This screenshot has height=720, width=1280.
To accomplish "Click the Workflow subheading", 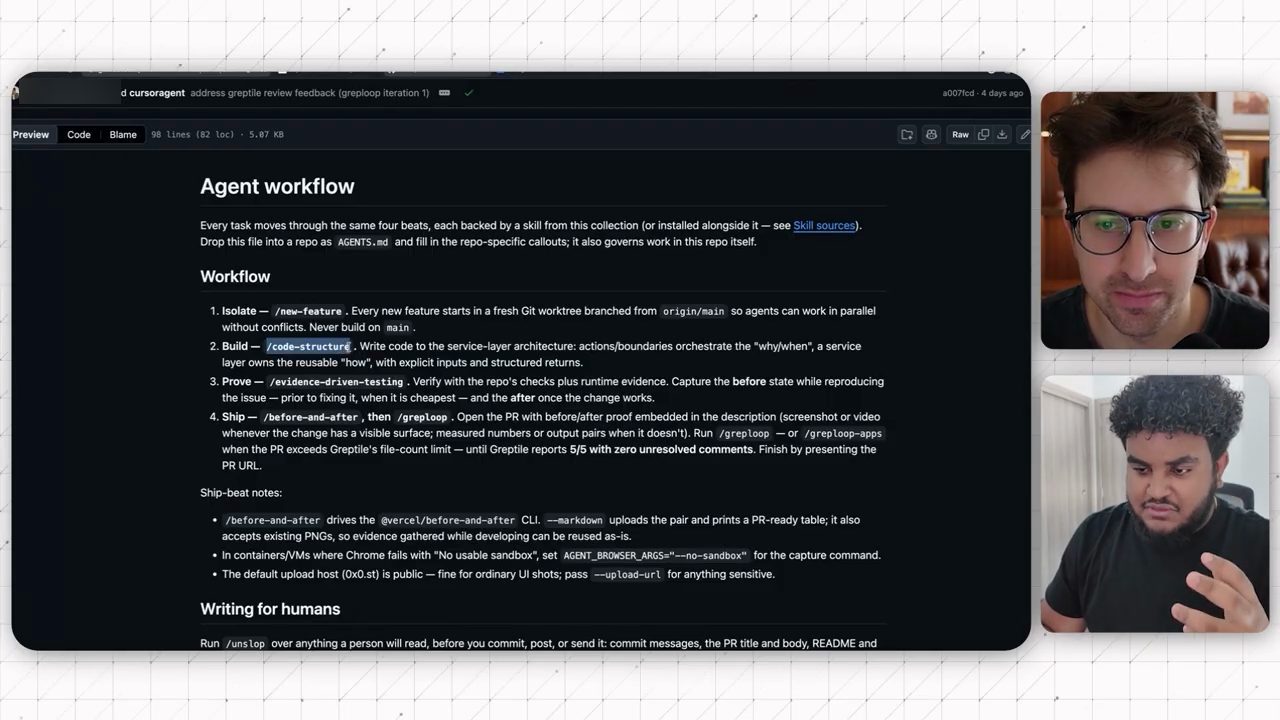I will (x=235, y=276).
